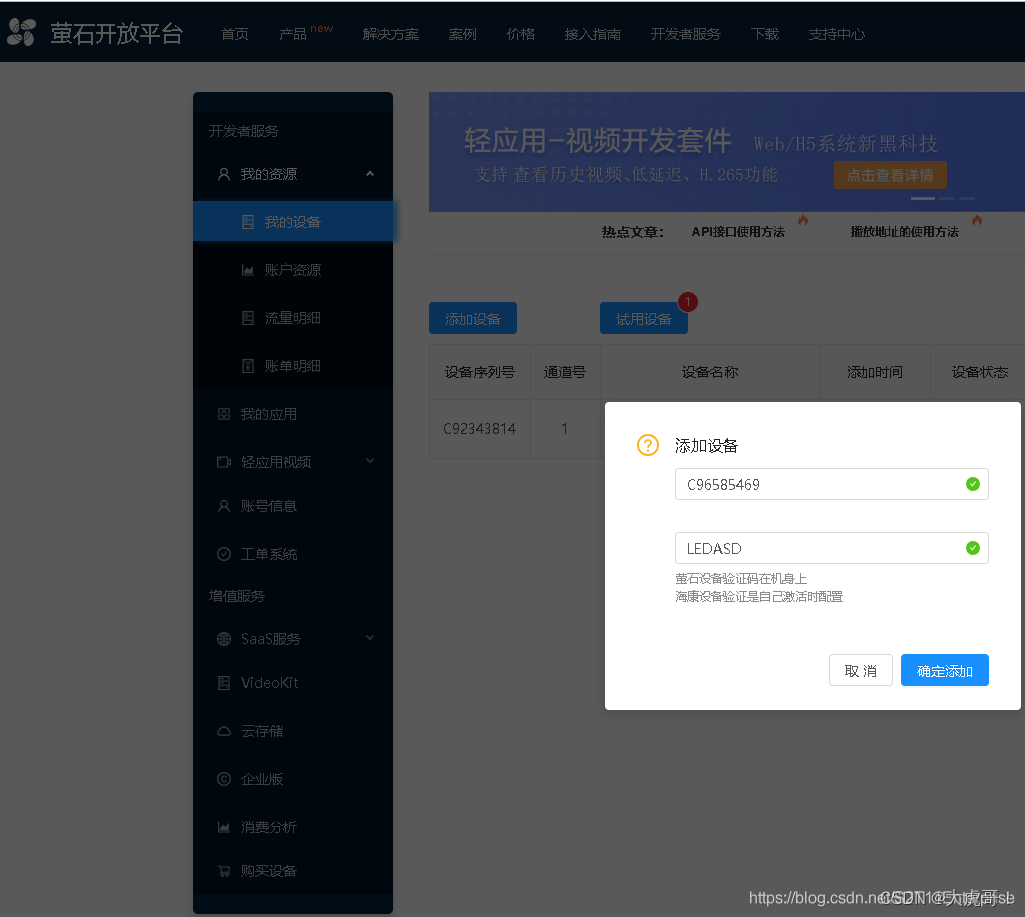Open 云存储 cloud storage icon
This screenshot has height=917, width=1025.
tap(222, 730)
